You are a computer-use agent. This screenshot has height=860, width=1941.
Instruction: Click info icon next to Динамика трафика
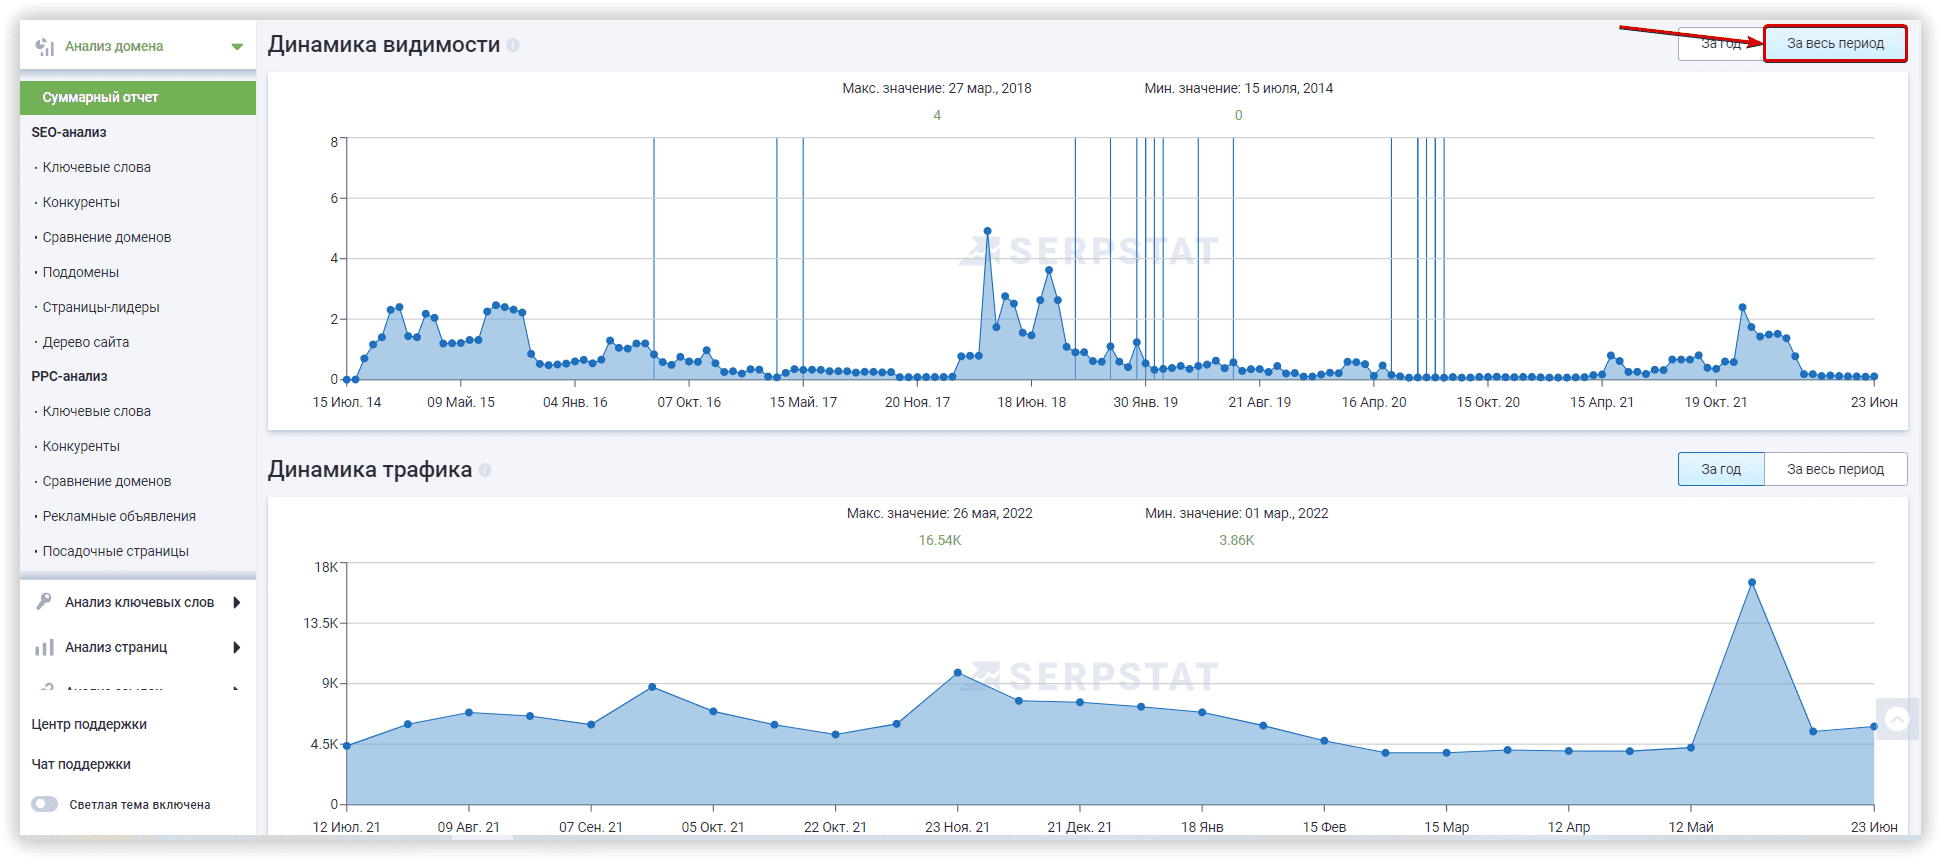point(485,470)
